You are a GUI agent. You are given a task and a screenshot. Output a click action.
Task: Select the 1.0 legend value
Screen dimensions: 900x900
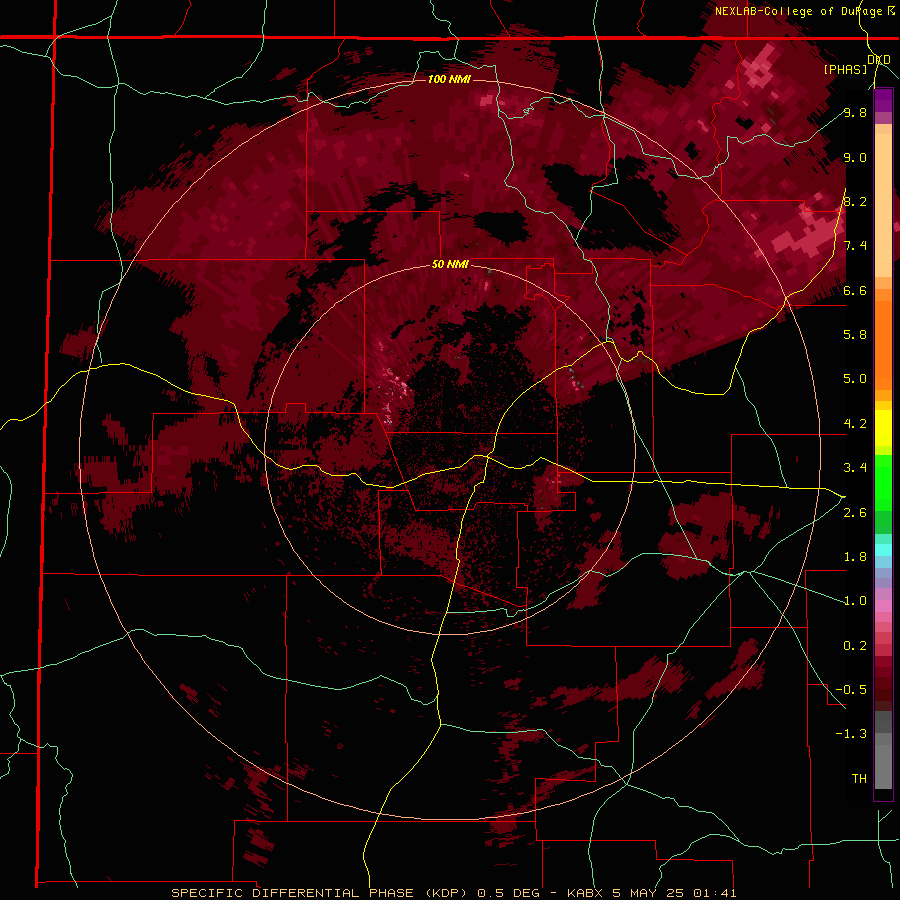point(855,601)
